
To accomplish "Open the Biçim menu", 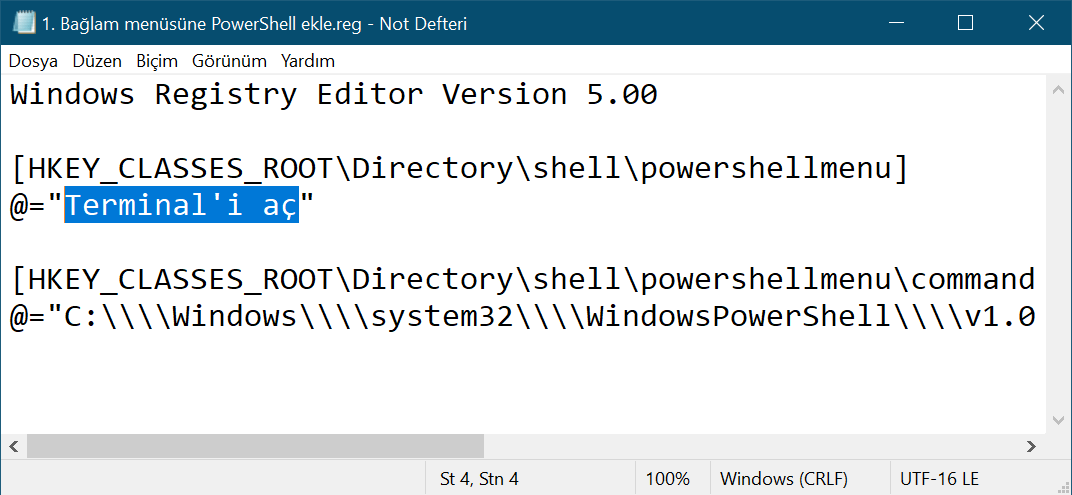I will click(156, 61).
